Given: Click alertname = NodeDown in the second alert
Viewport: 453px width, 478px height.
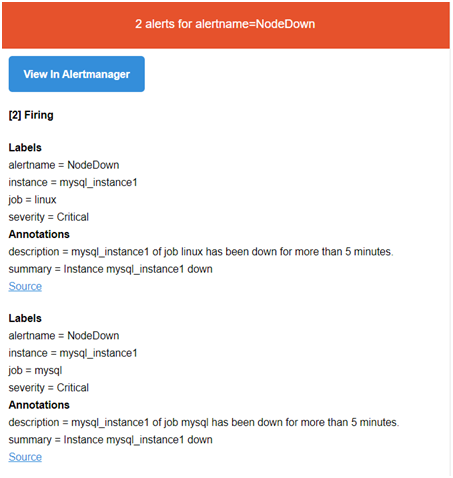Looking at the screenshot, I should [x=64, y=336].
